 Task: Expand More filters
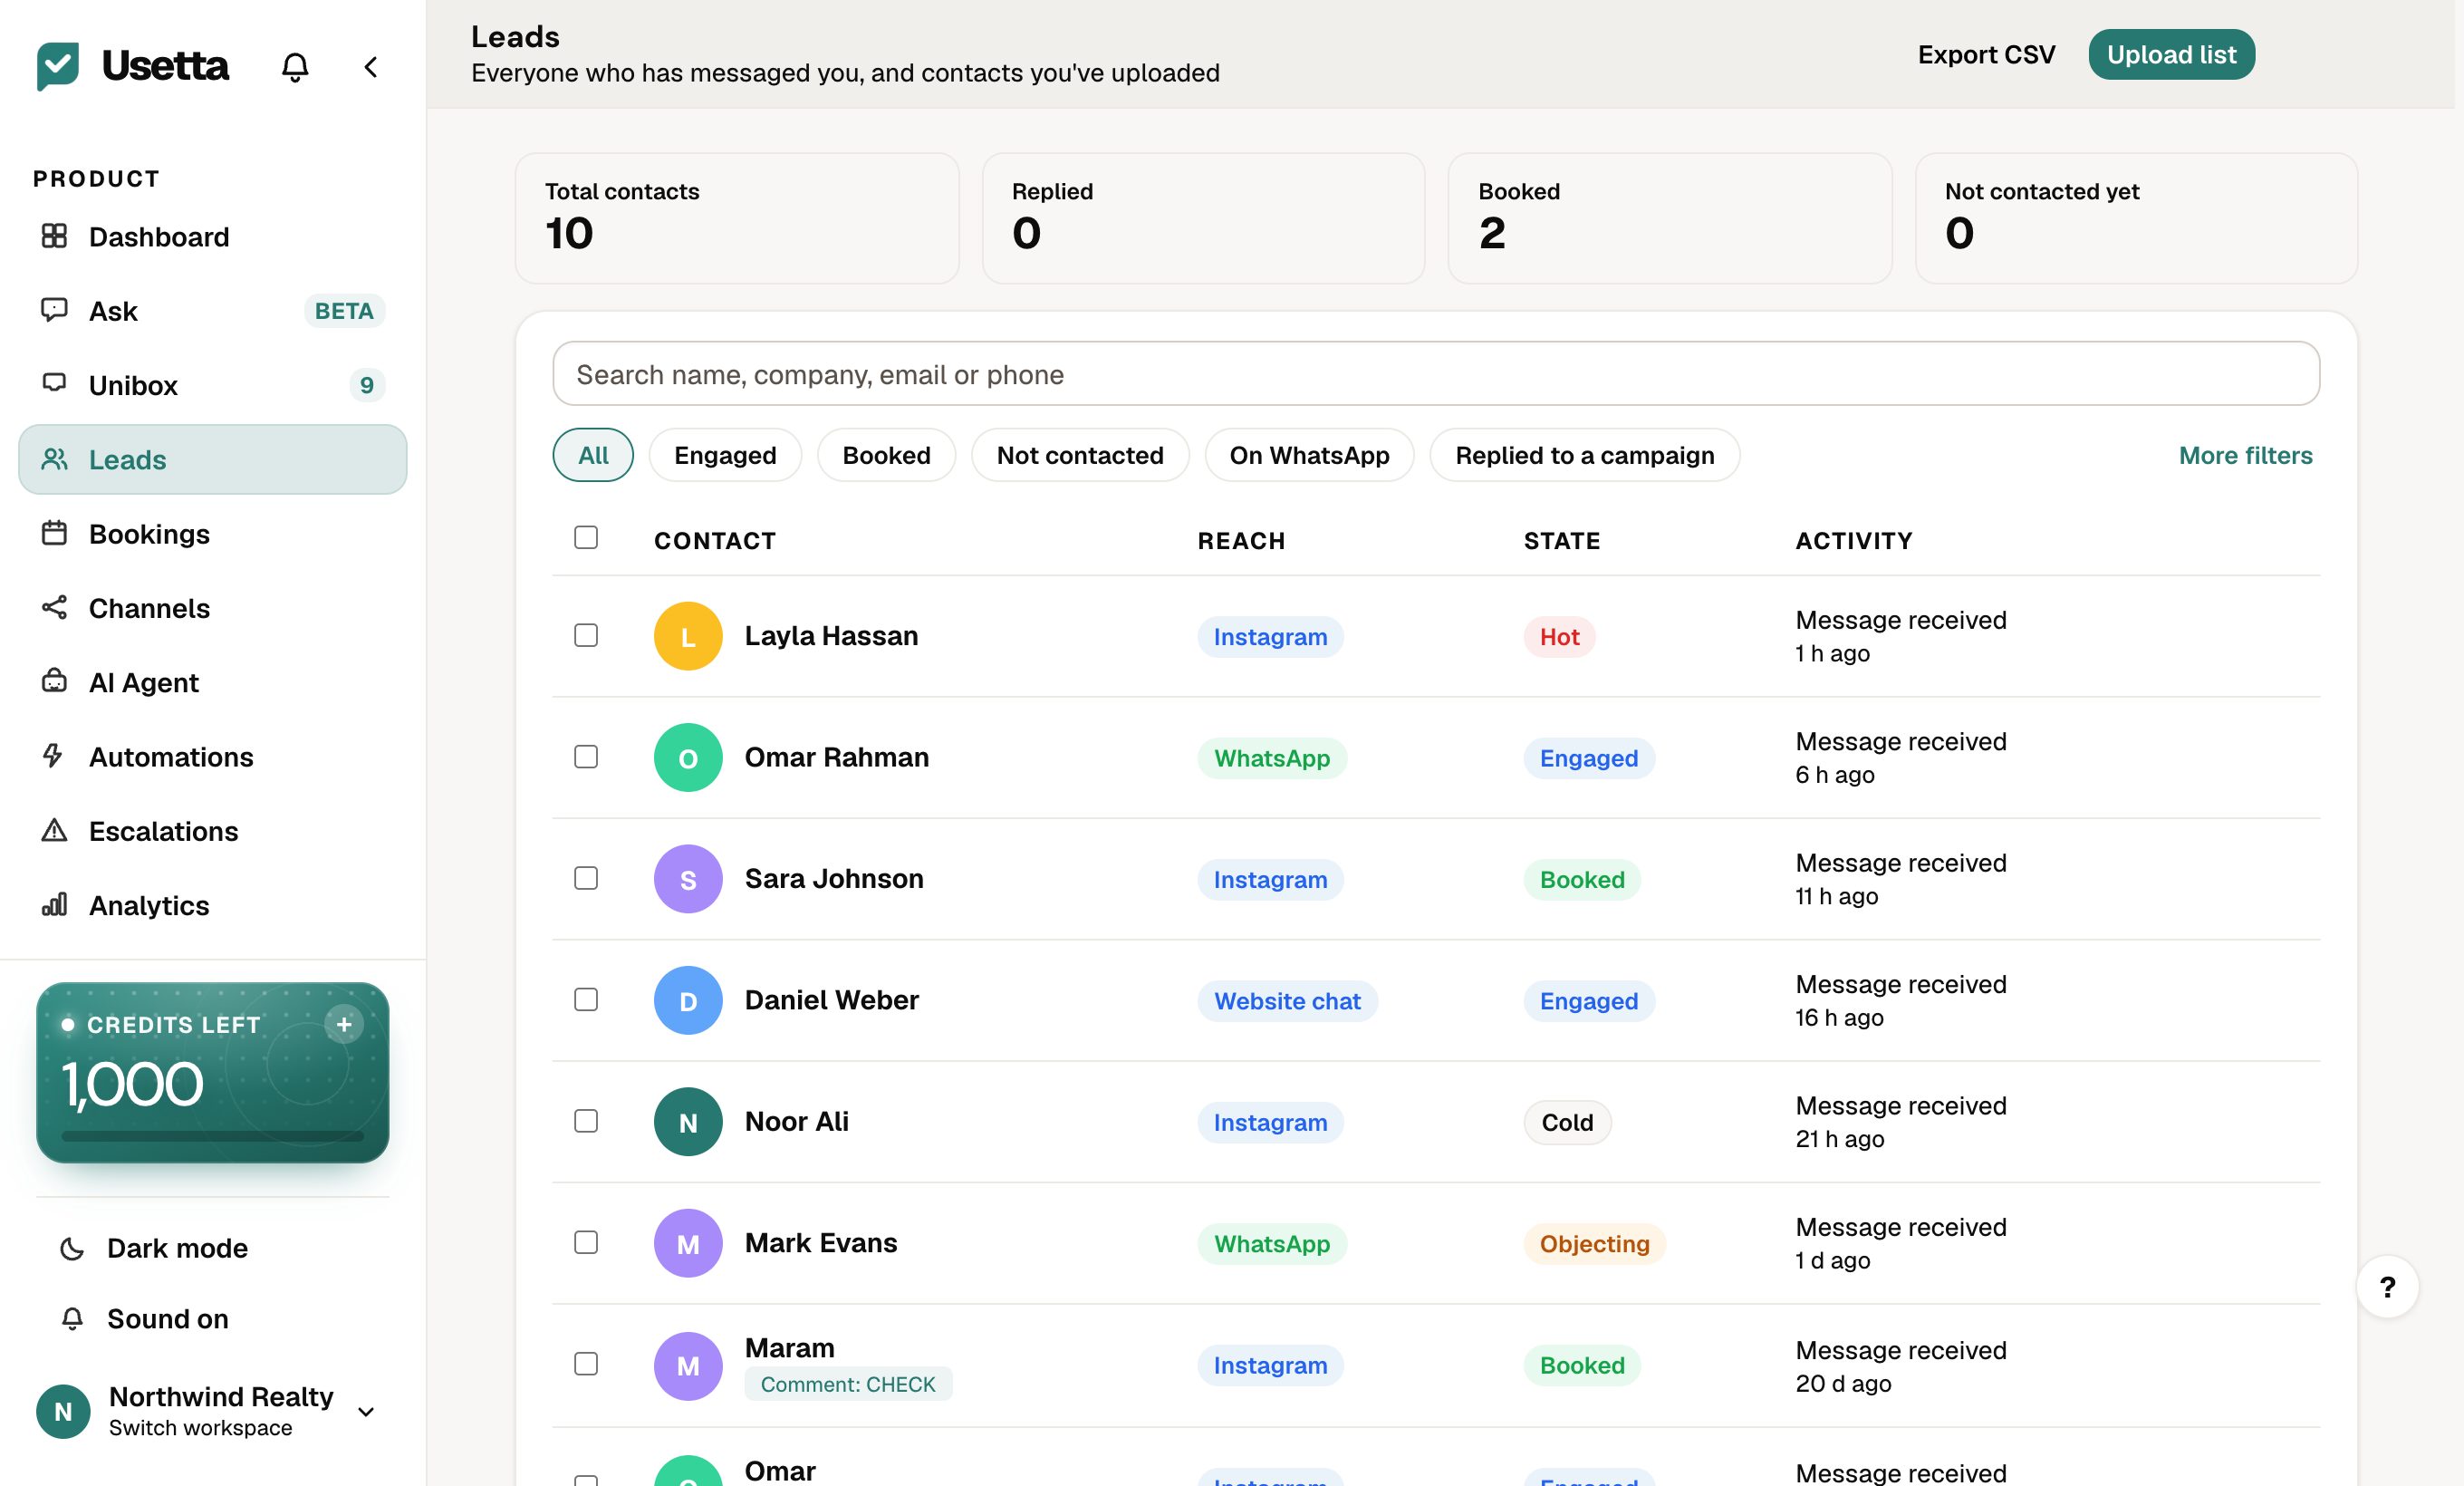tap(2245, 455)
